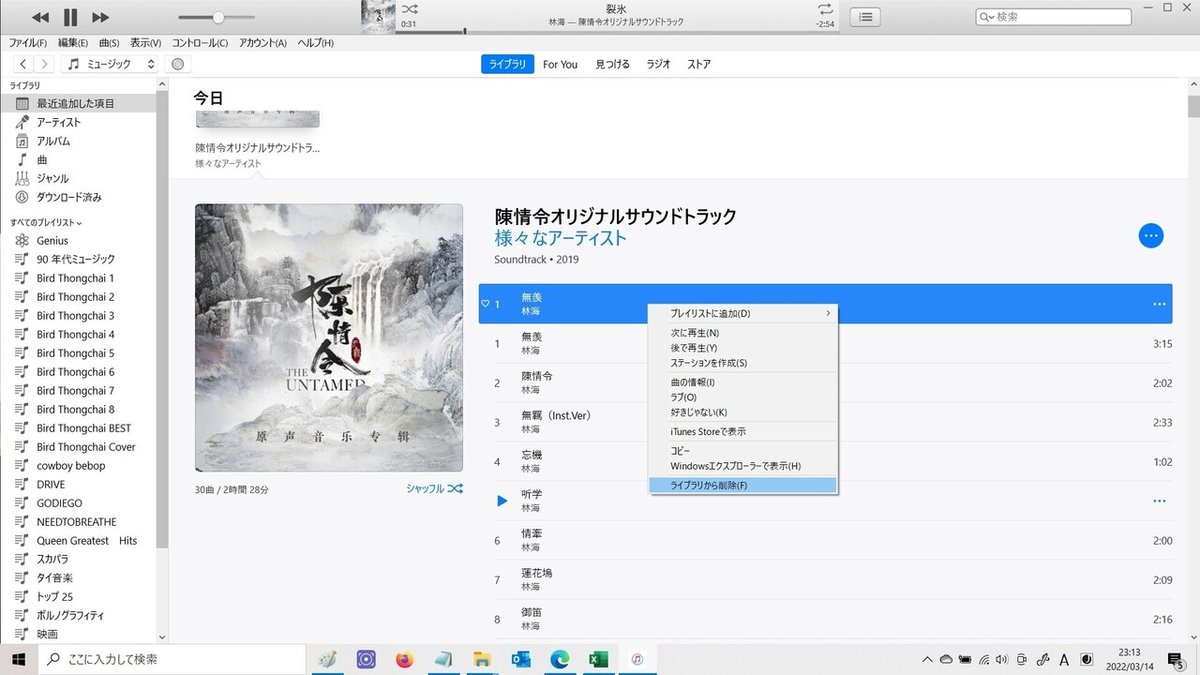Image resolution: width=1200 pixels, height=675 pixels.
Task: Click the iTunes icon in the taskbar
Action: [x=636, y=659]
